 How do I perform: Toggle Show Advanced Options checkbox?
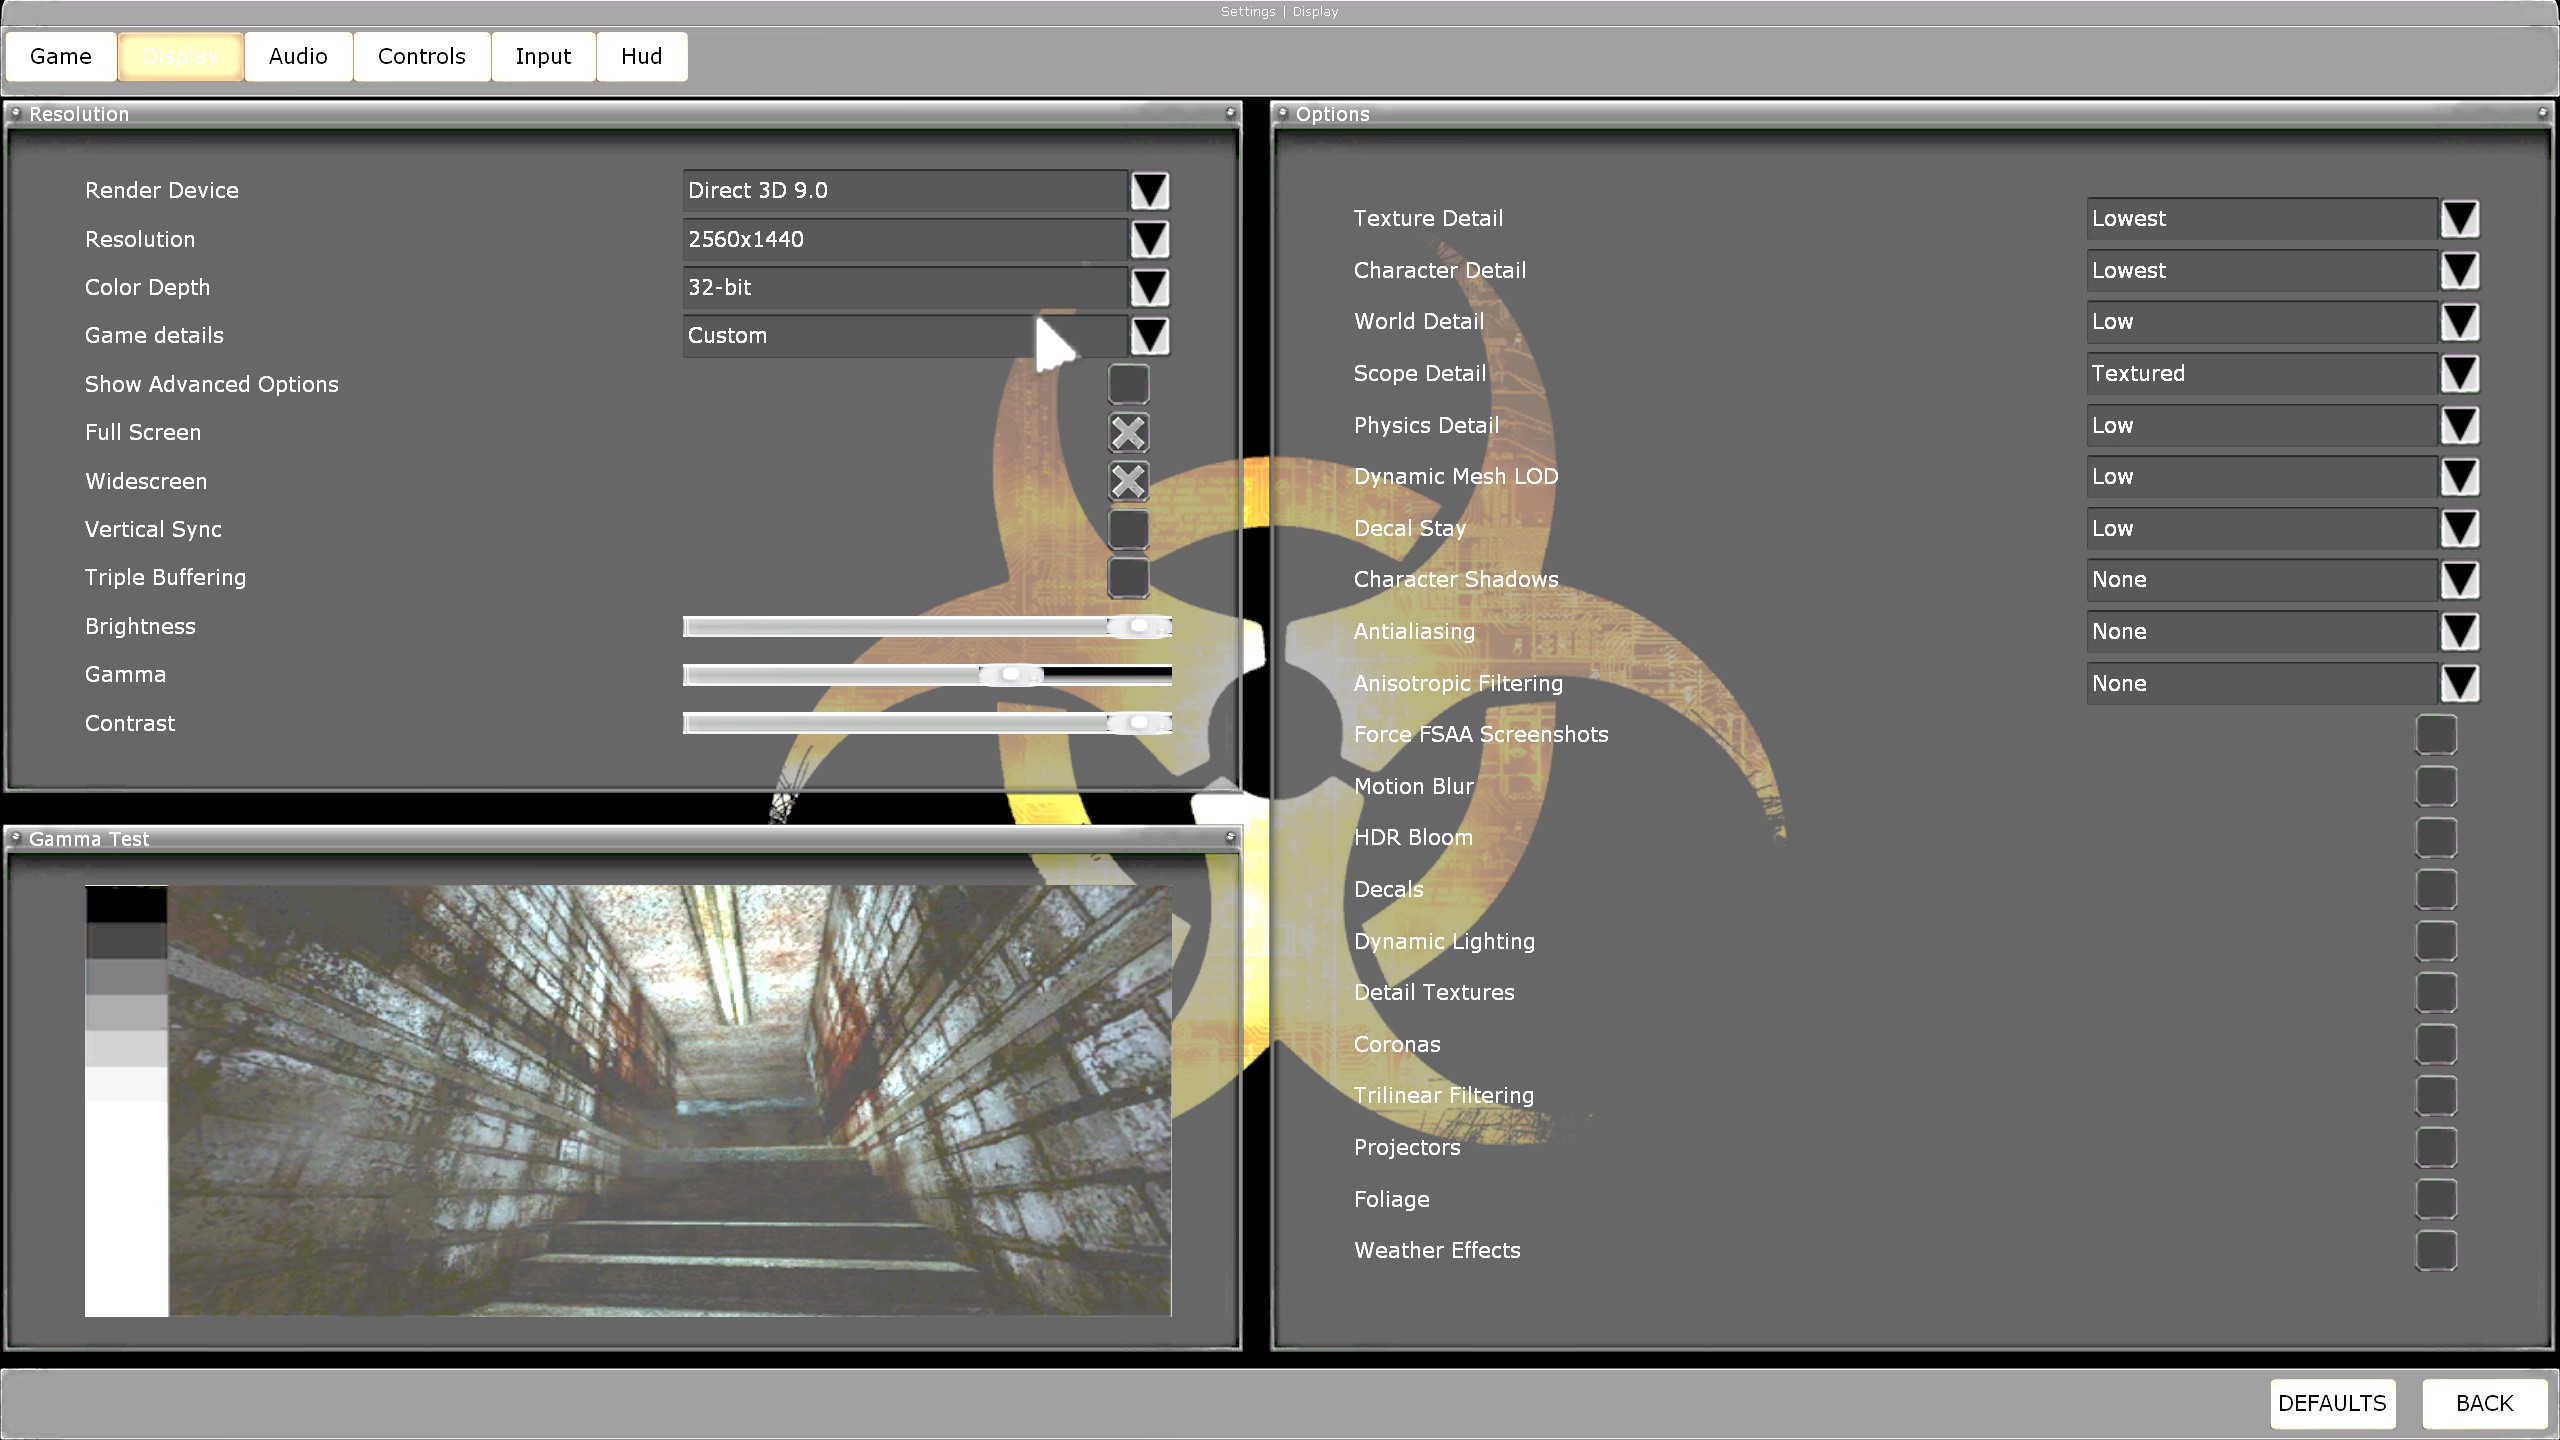(x=1128, y=384)
